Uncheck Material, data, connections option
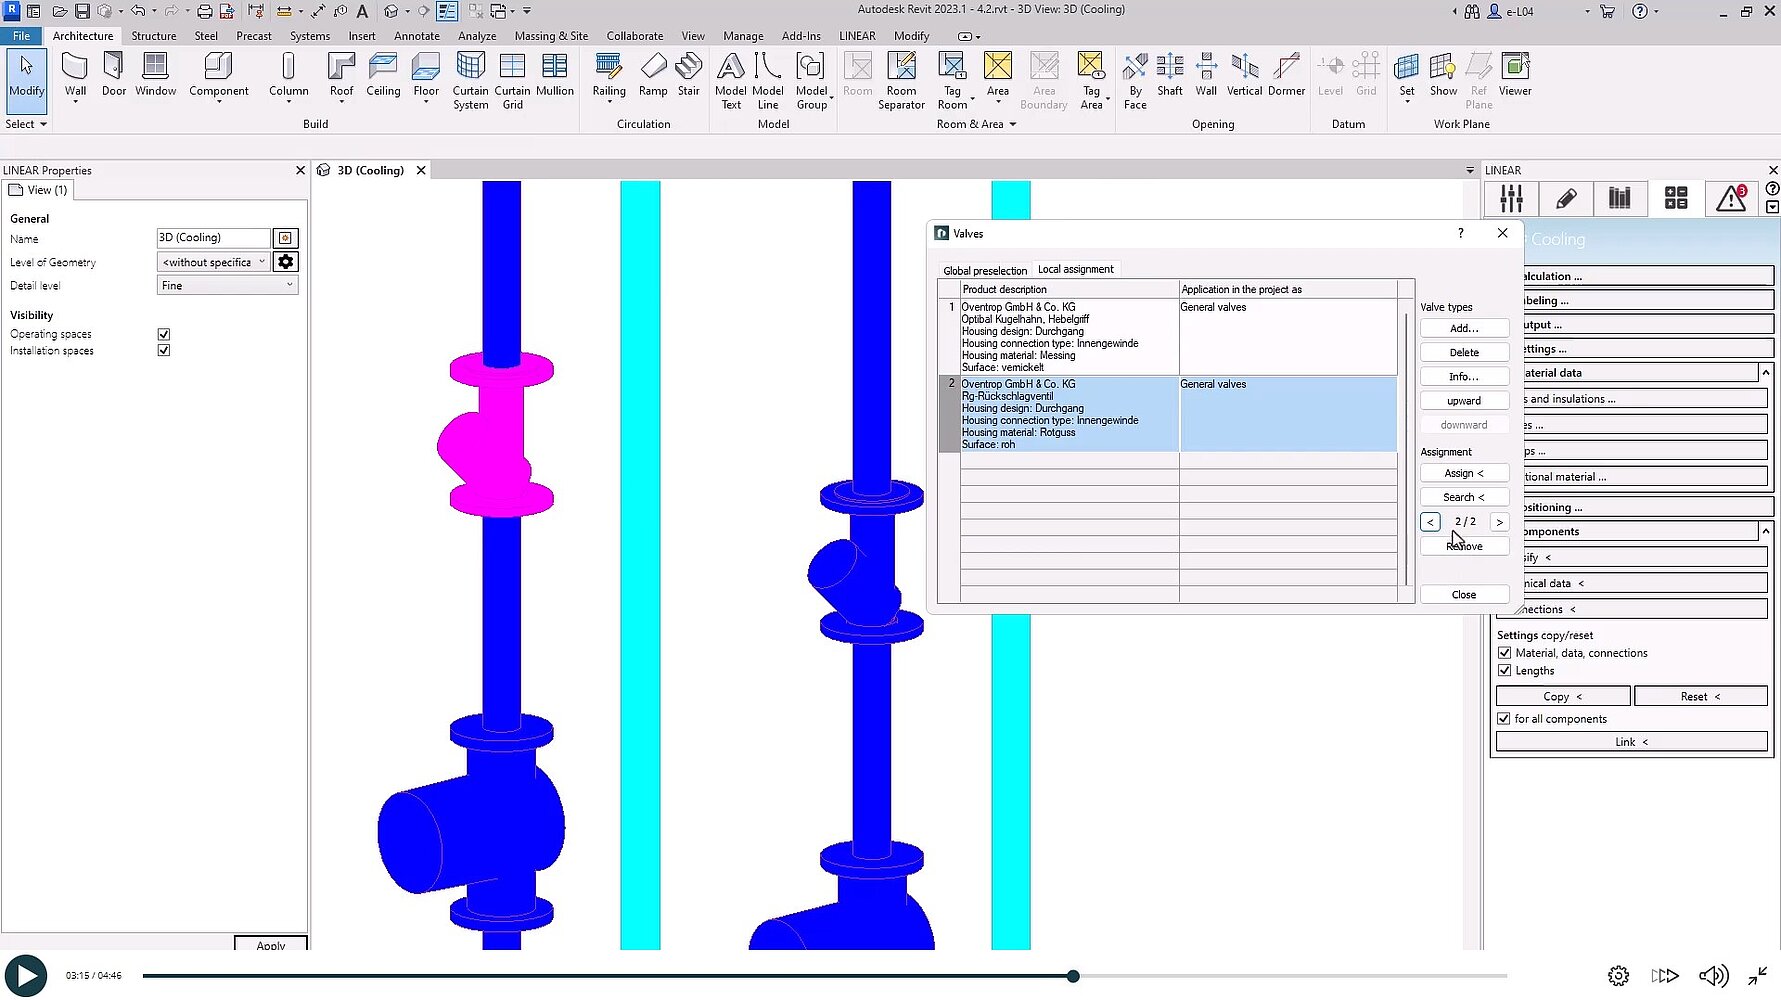This screenshot has width=1781, height=1000. 1504,653
